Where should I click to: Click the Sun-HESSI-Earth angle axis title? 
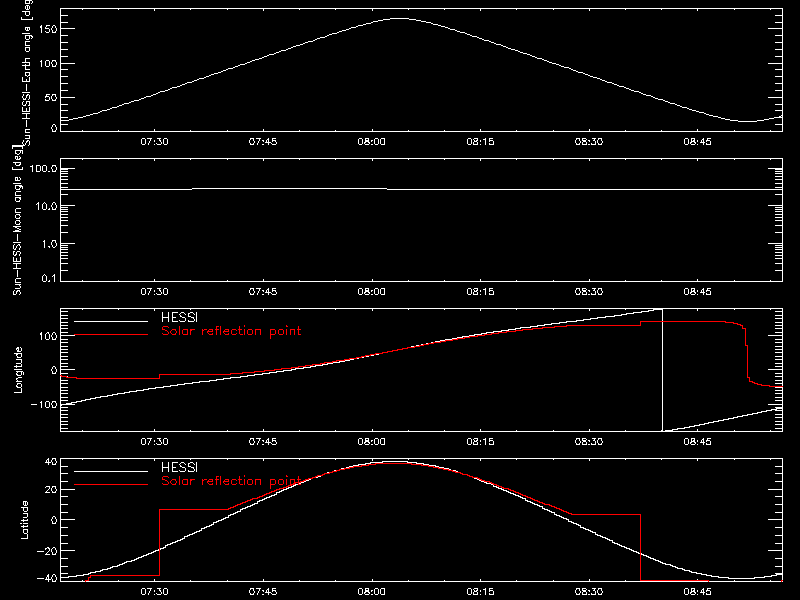pyautogui.click(x=27, y=72)
